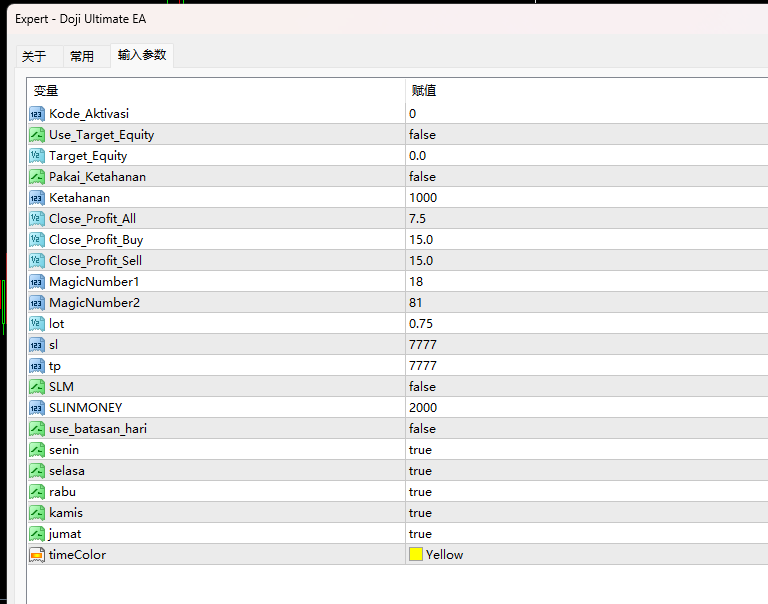
Task: Click the double-type icon beside Target_Equity
Action: click(x=37, y=156)
